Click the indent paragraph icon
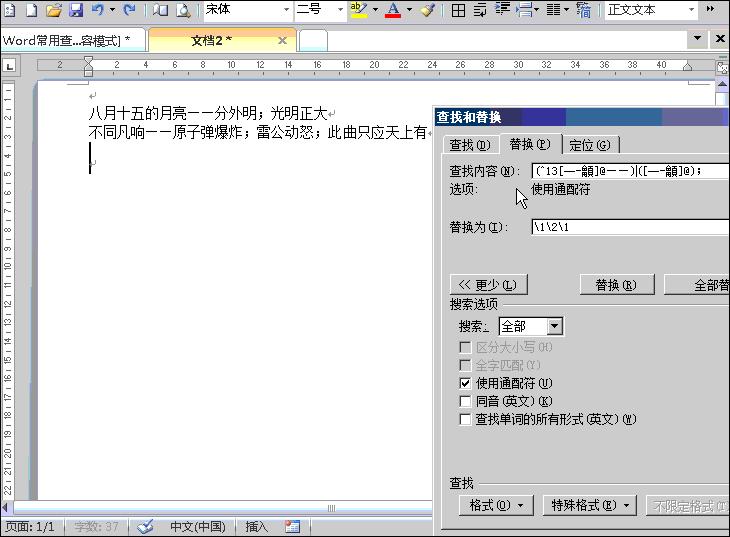 pyautogui.click(x=502, y=10)
